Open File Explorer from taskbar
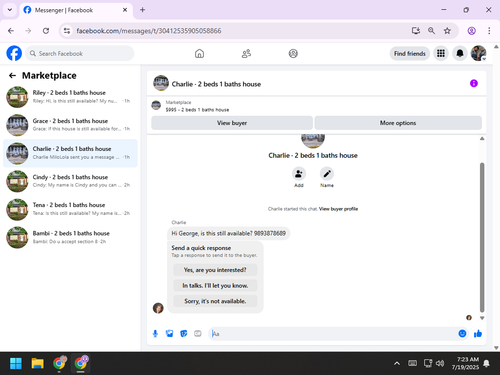The width and height of the screenshot is (500, 375). [37, 363]
